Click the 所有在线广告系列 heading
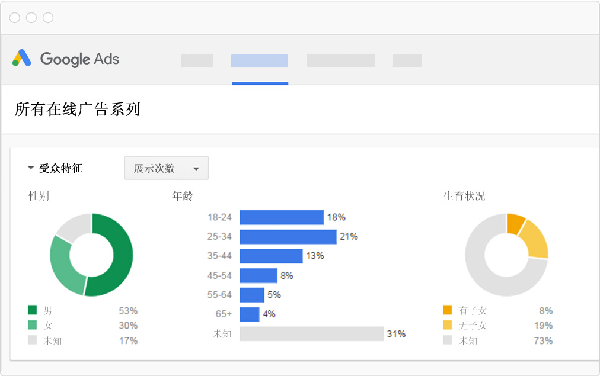Viewport: 600px width, 376px height. (x=77, y=109)
